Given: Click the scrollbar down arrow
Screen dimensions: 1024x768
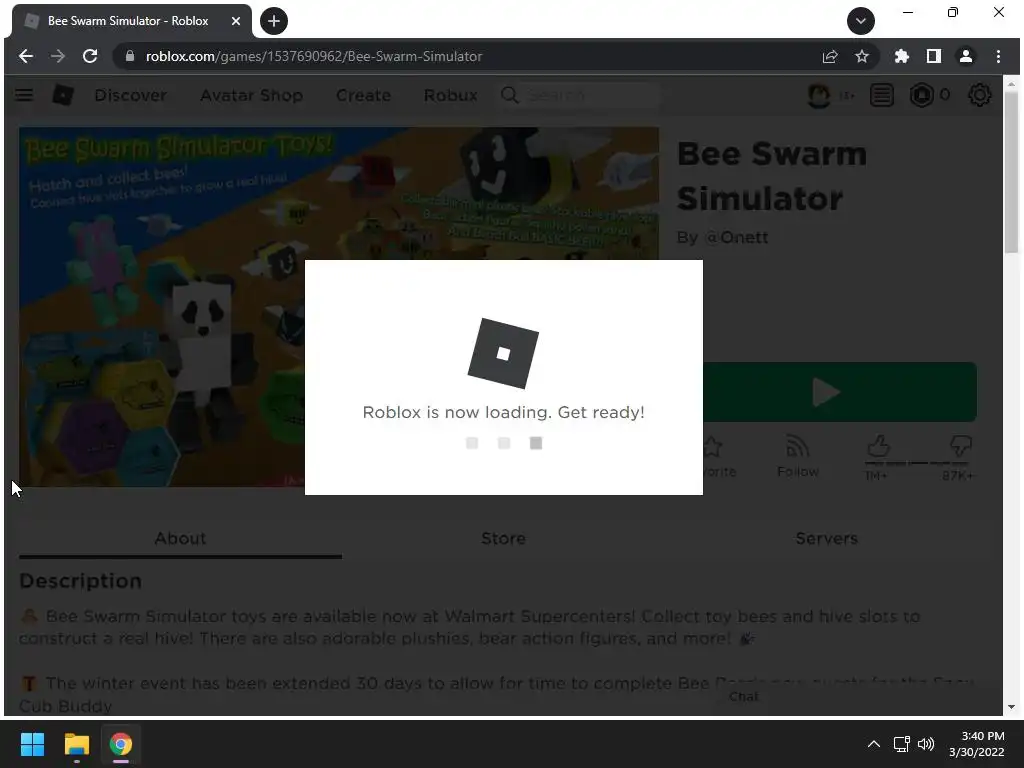Looking at the screenshot, I should pos(1012,707).
